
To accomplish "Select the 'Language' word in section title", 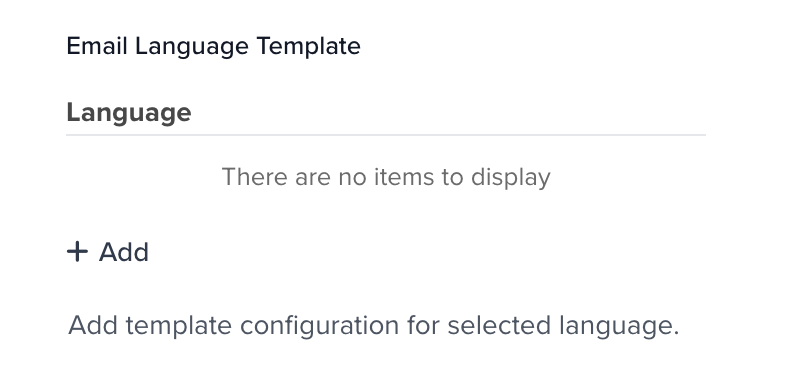I will point(192,47).
